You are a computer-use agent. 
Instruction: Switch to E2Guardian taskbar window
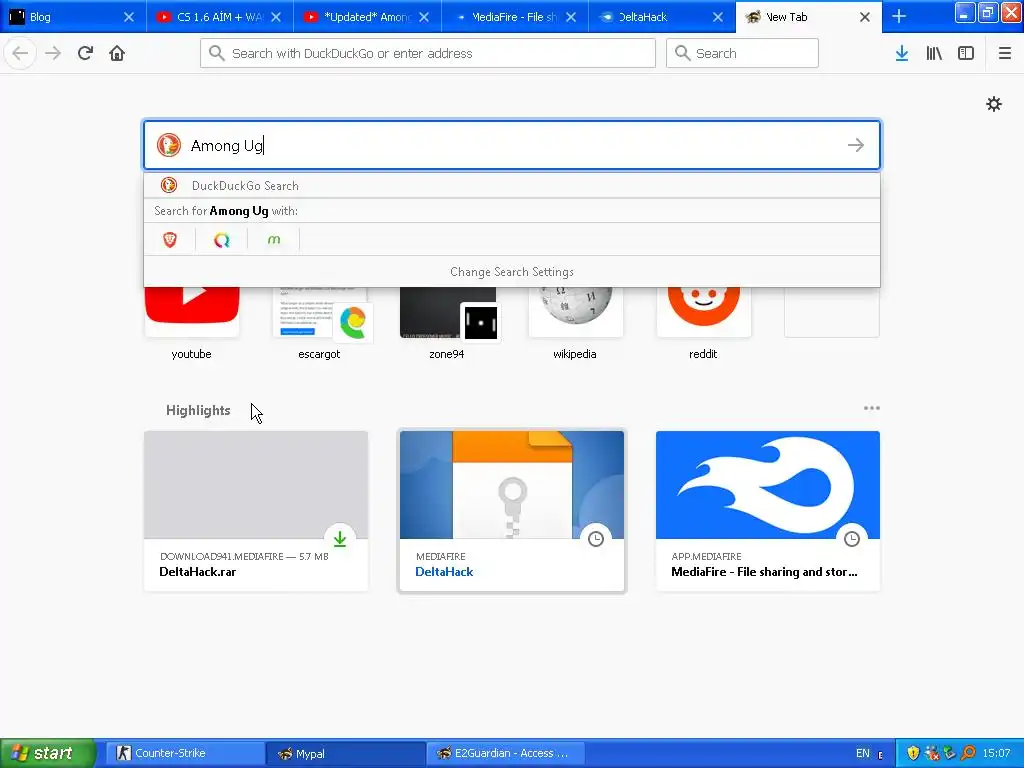point(505,753)
